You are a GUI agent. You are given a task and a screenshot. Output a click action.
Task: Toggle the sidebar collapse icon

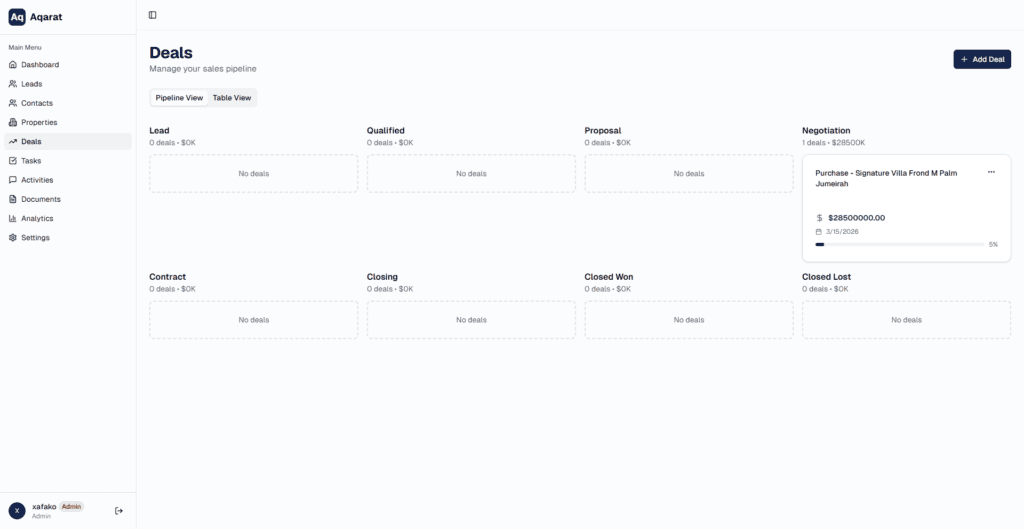pyautogui.click(x=152, y=15)
